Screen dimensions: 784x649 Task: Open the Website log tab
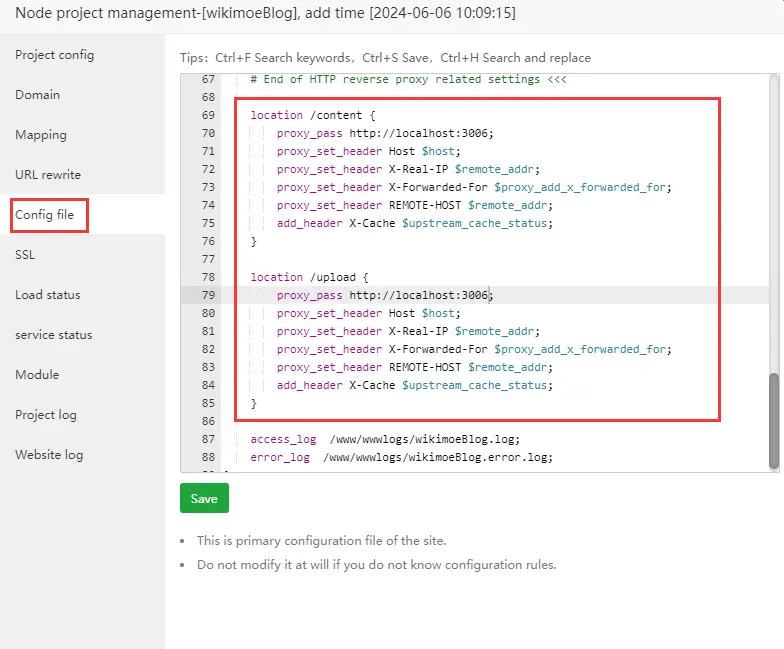pos(48,455)
